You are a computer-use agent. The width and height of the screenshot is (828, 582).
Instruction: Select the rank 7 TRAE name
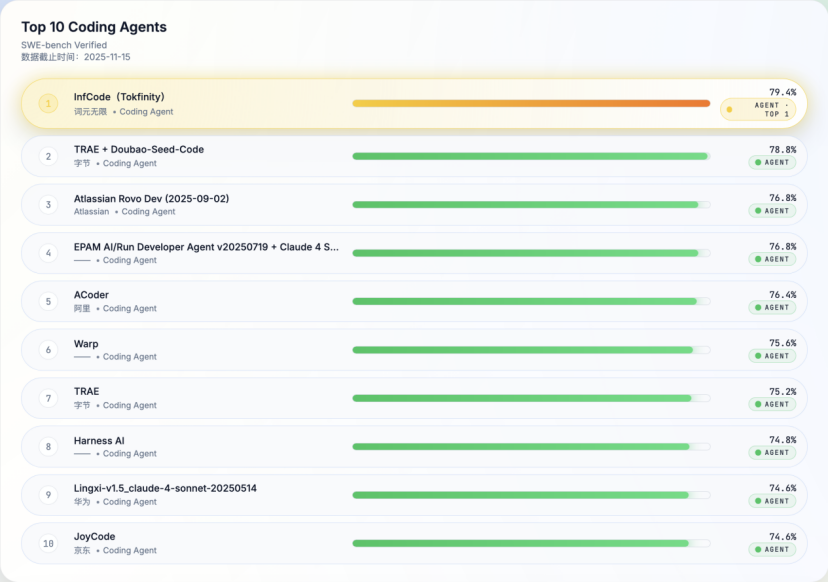[87, 391]
